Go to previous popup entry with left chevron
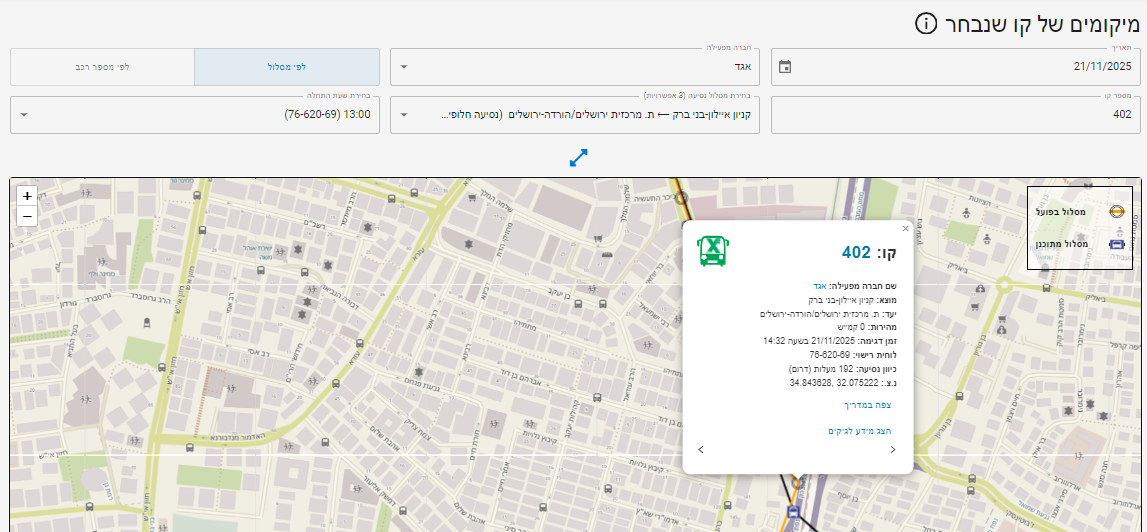 [701, 450]
